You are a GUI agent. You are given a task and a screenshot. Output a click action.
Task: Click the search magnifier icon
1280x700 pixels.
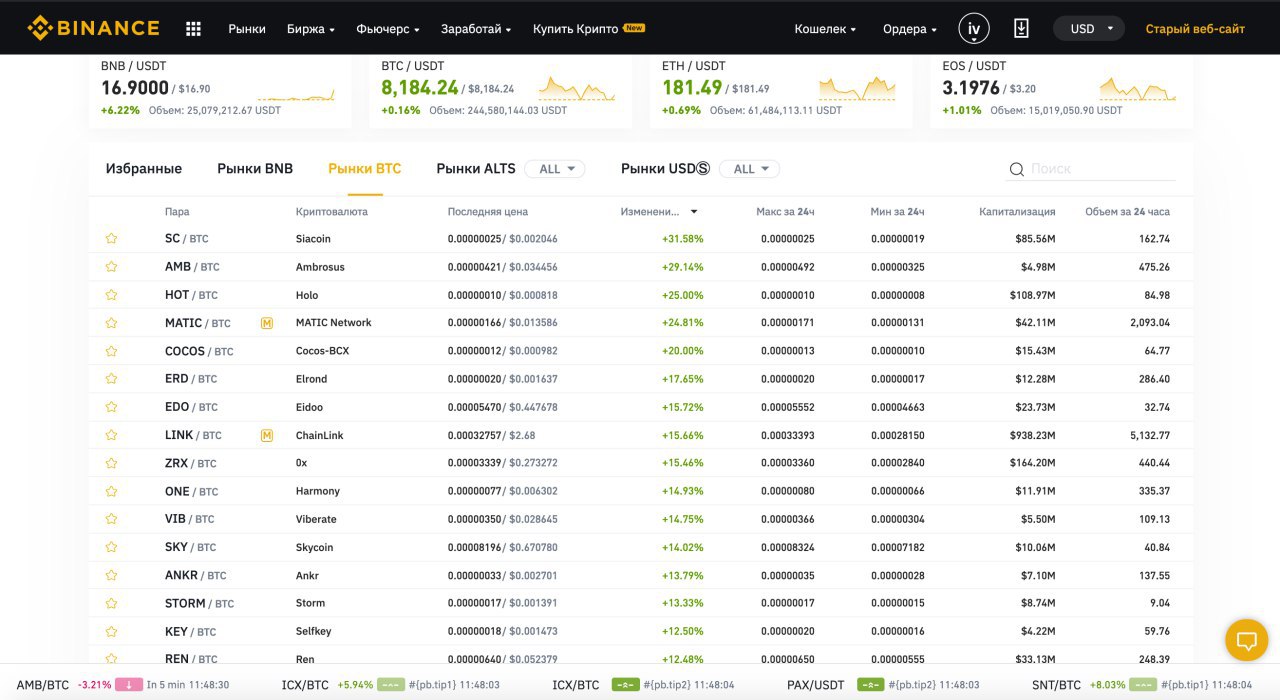tap(1017, 169)
